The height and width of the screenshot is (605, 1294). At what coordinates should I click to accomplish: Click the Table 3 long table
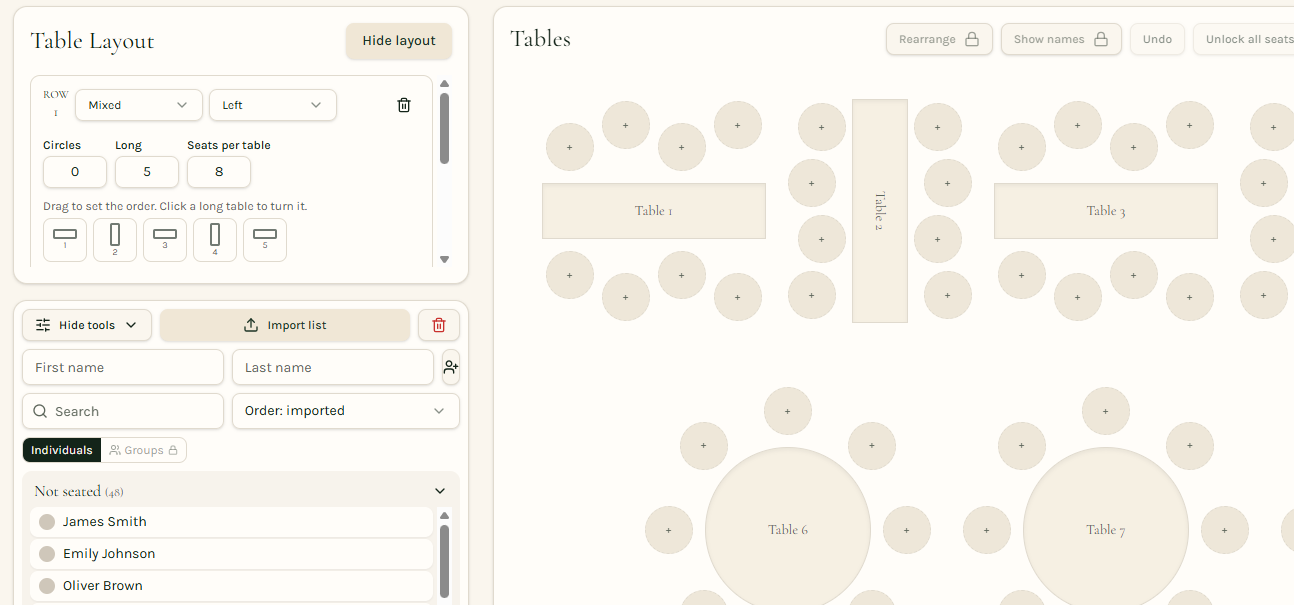click(x=1106, y=211)
